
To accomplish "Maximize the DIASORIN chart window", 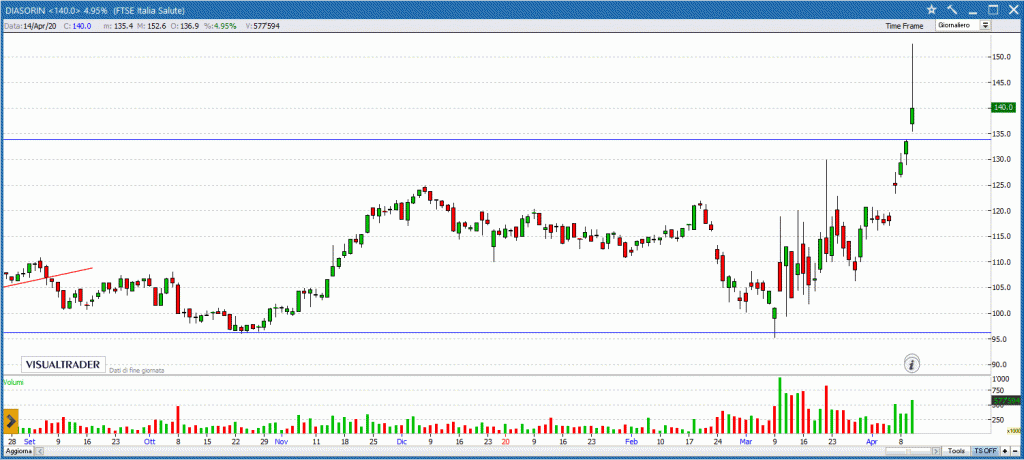I will [993, 10].
